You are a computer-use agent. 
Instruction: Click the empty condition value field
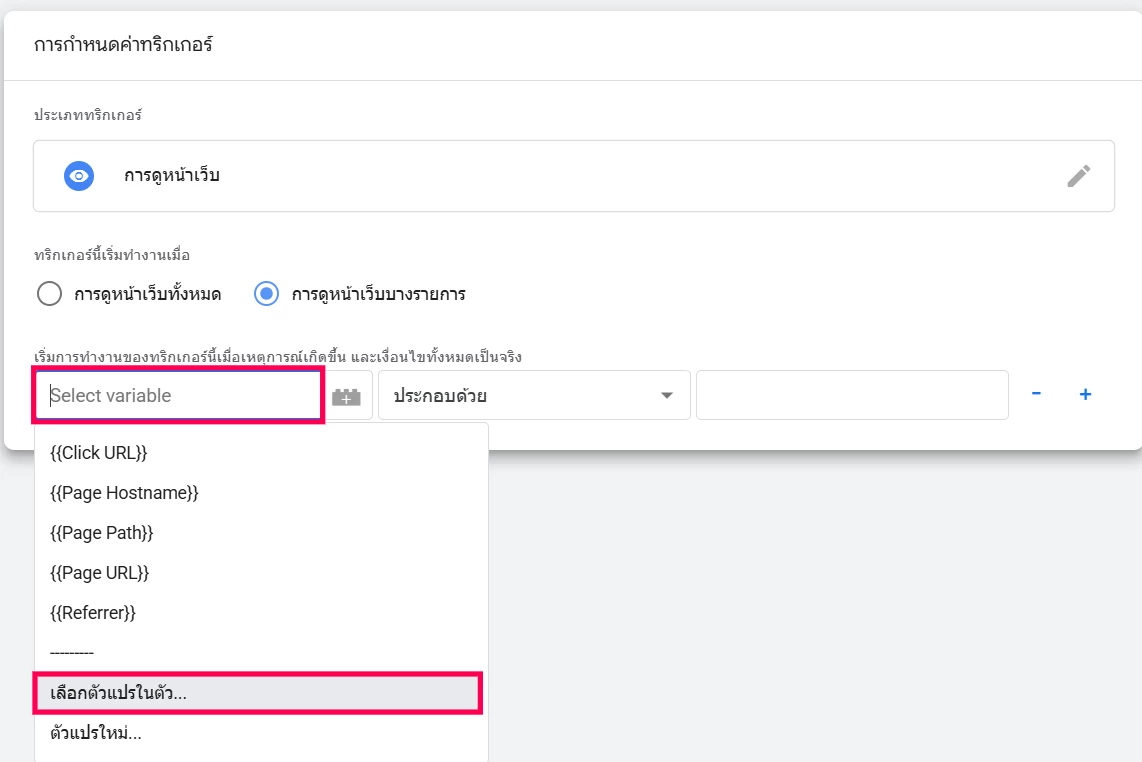click(851, 396)
